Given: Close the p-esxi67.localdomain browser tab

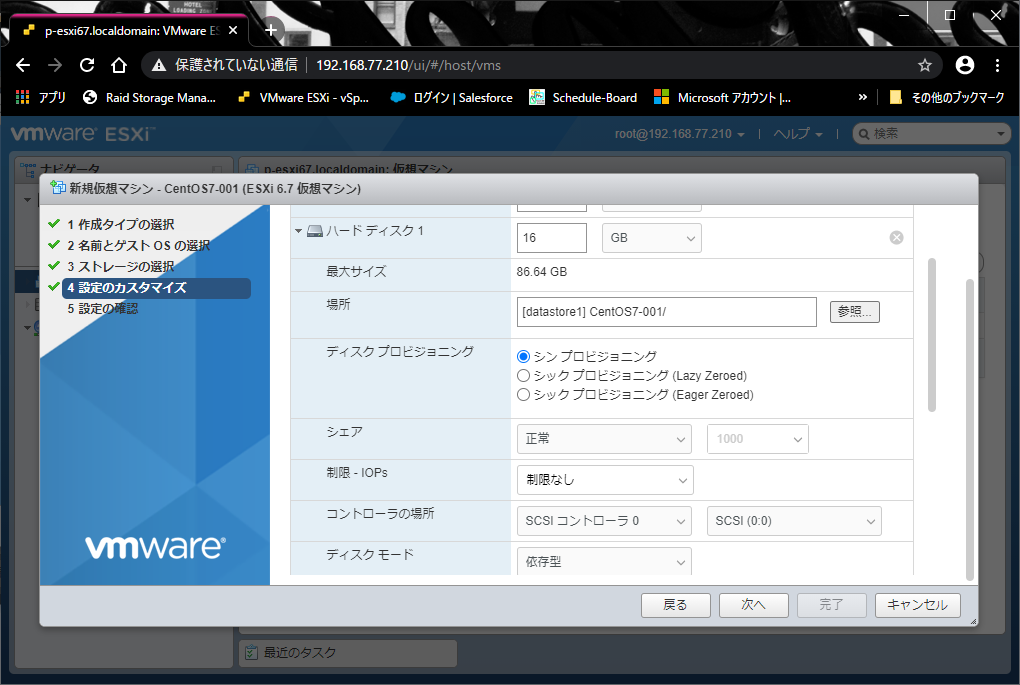Looking at the screenshot, I should 233,31.
